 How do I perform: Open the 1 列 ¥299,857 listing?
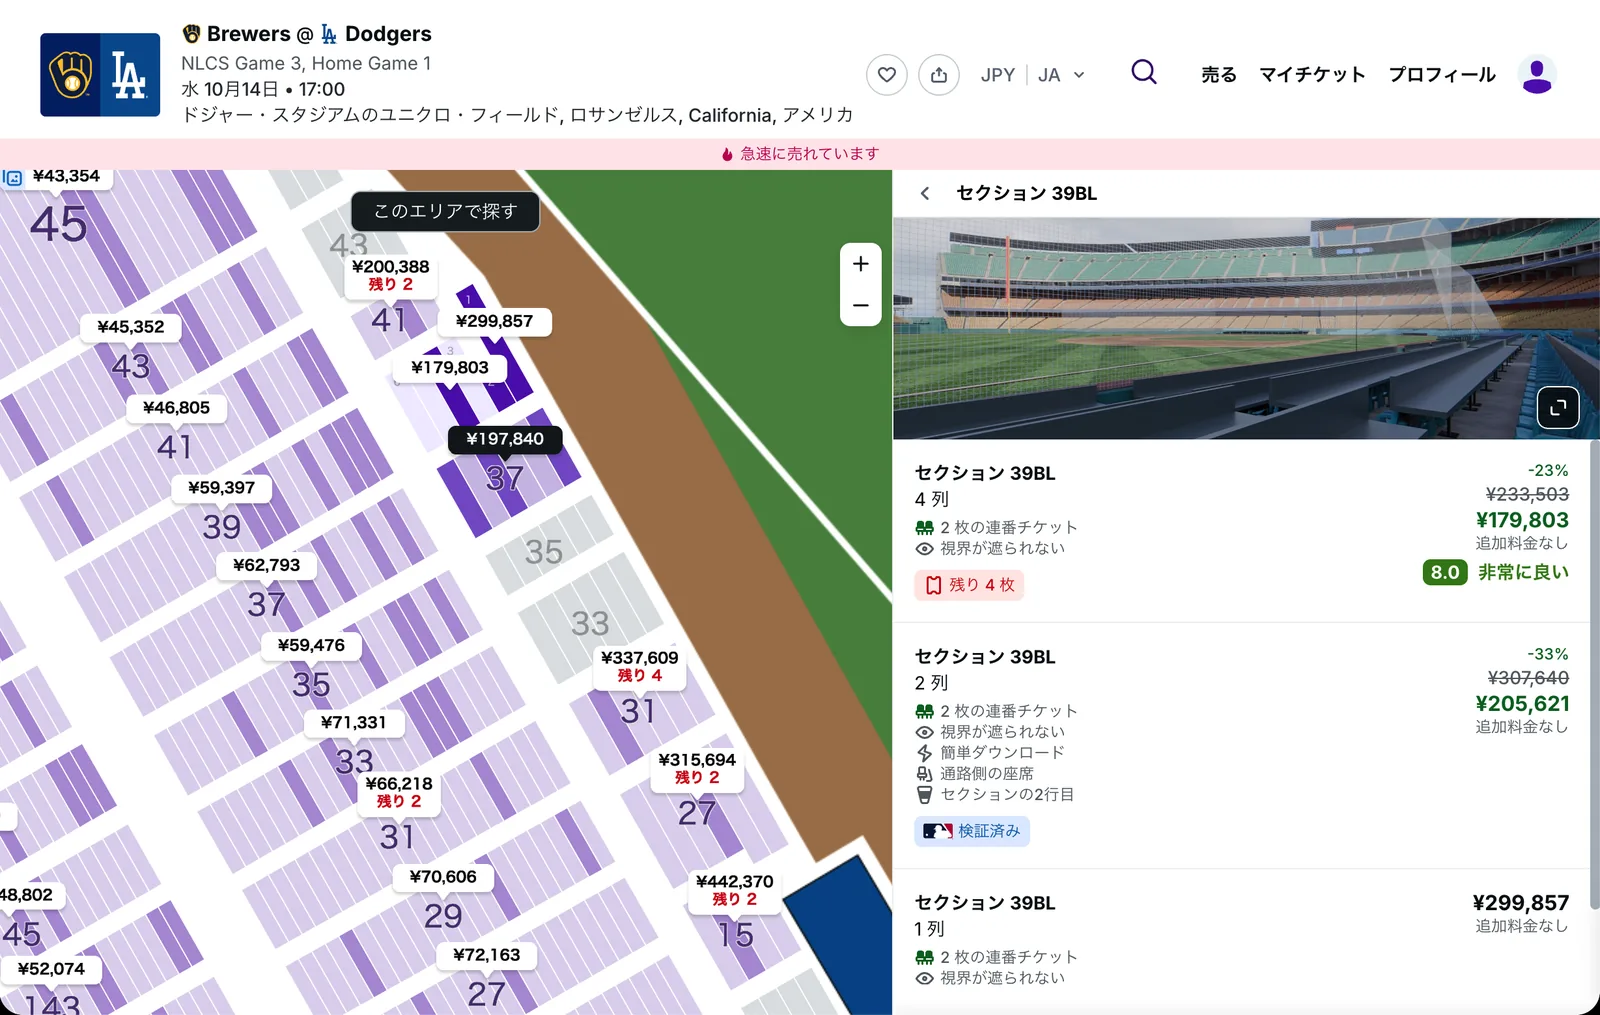pos(1241,942)
